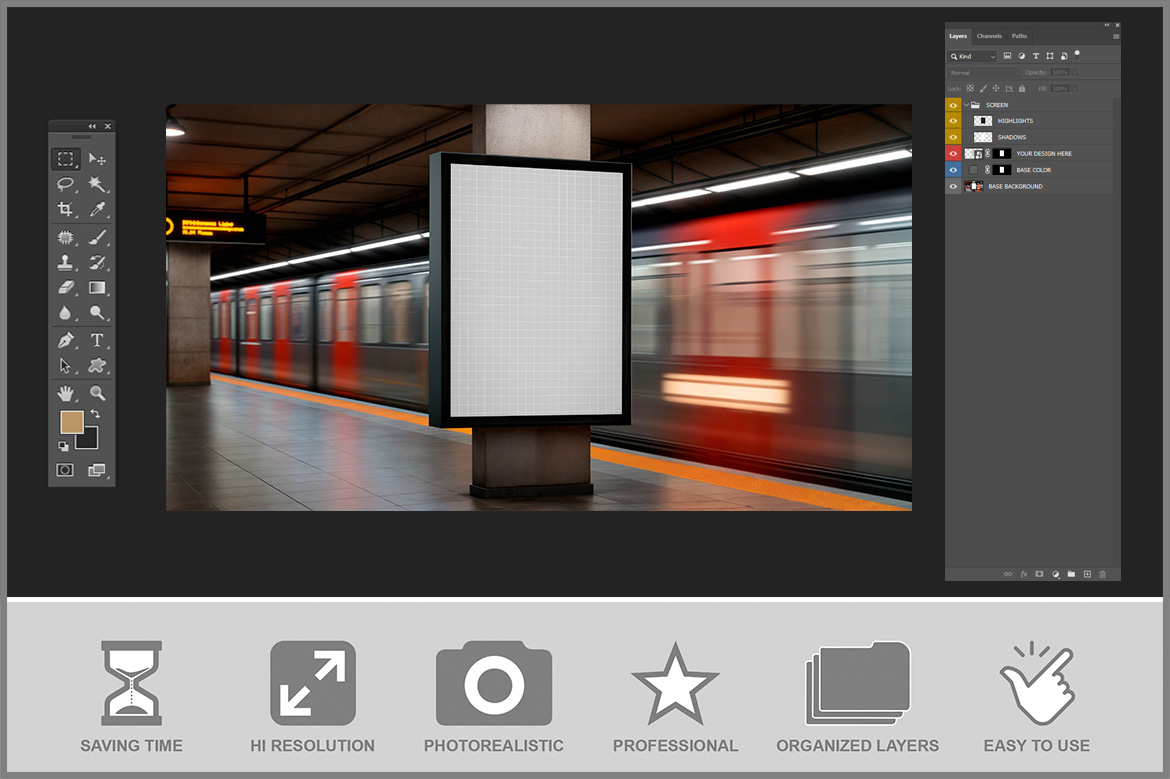Viewport: 1170px width, 779px height.
Task: Select the Magic Wand tool
Action: coord(97,184)
